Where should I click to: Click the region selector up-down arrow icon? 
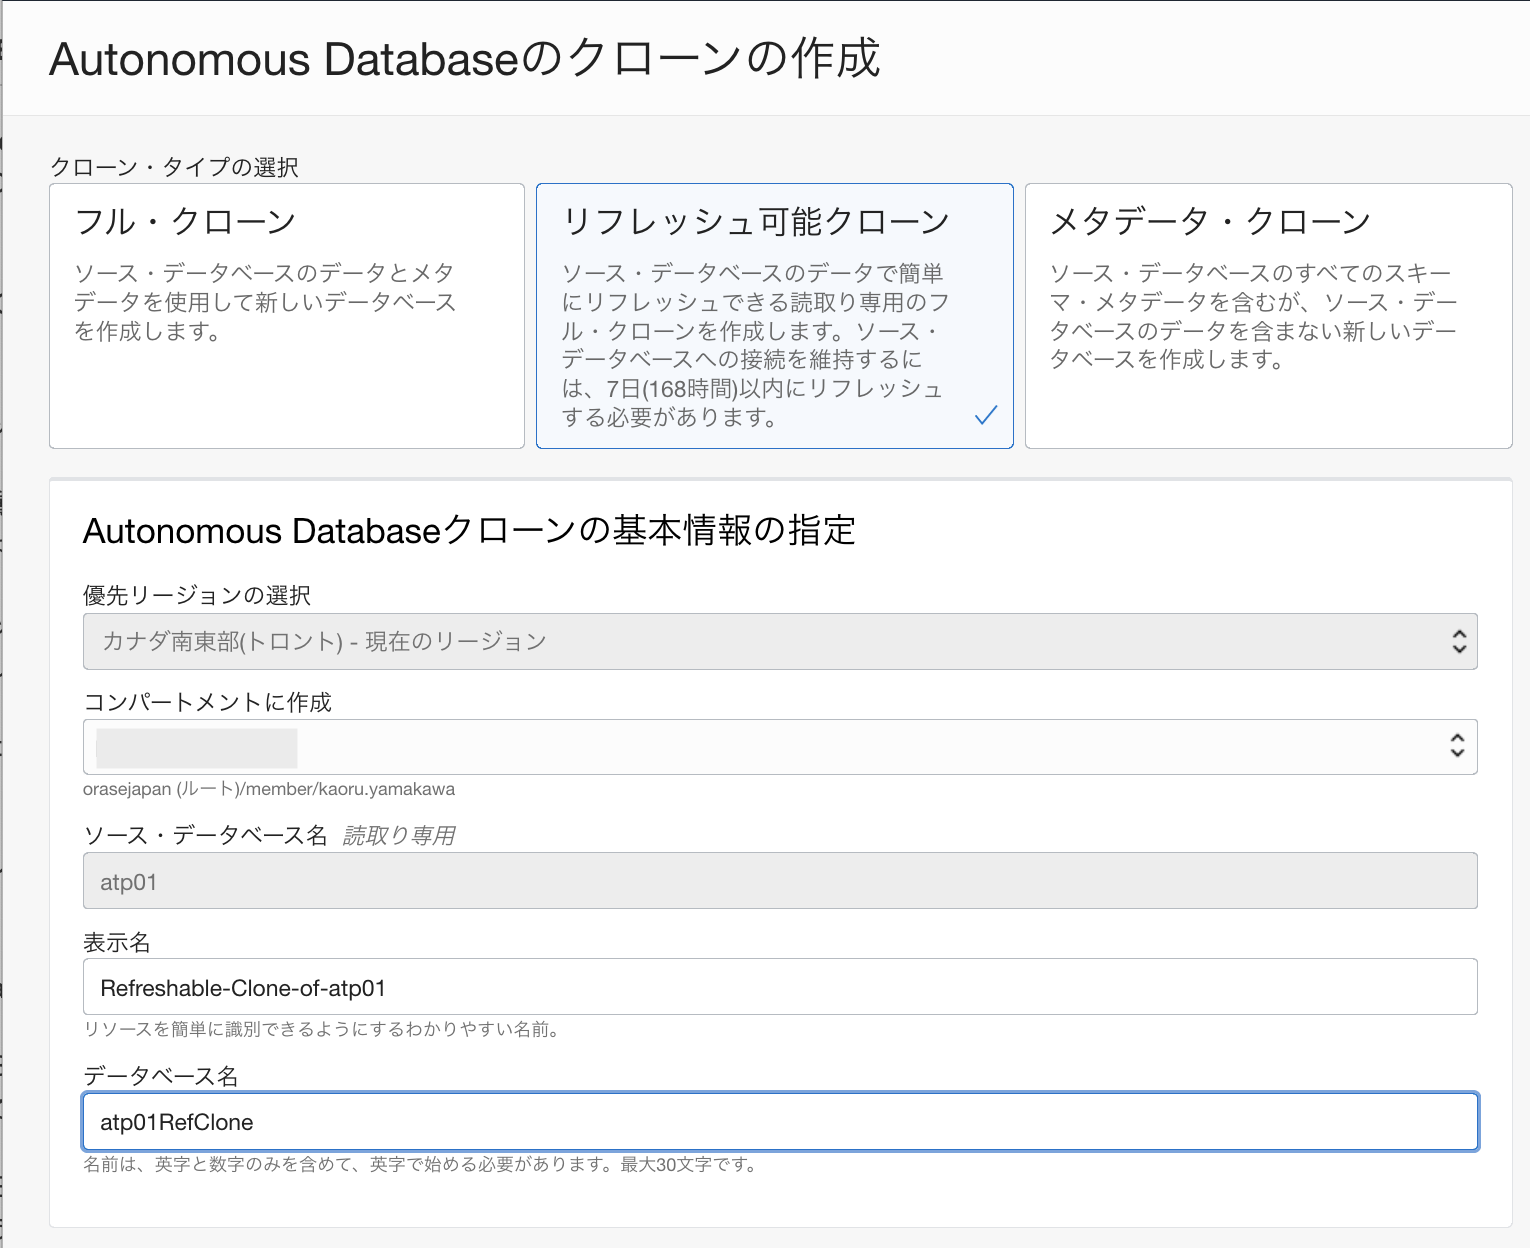coord(1459,641)
